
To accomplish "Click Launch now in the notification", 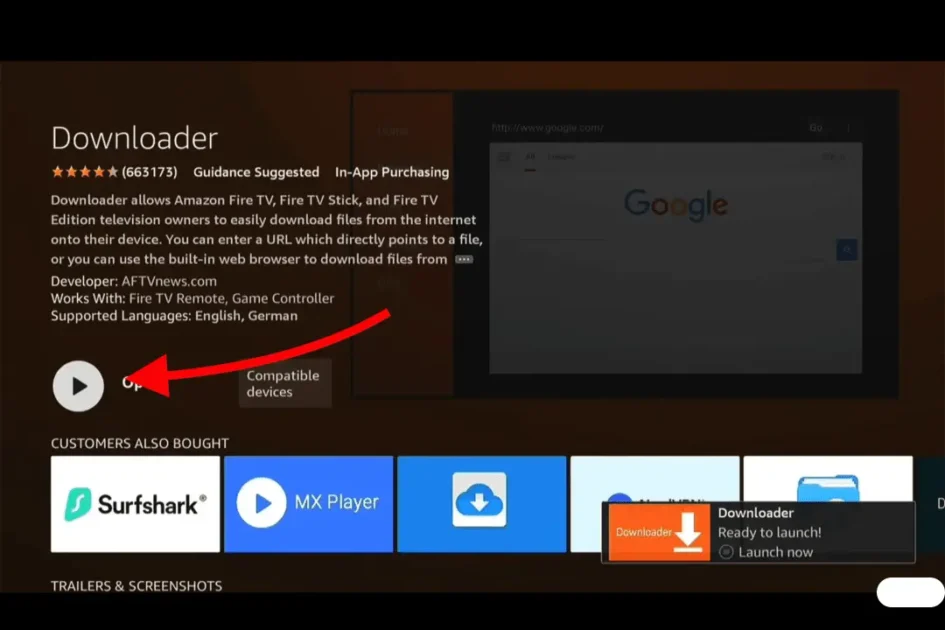I will [x=775, y=552].
